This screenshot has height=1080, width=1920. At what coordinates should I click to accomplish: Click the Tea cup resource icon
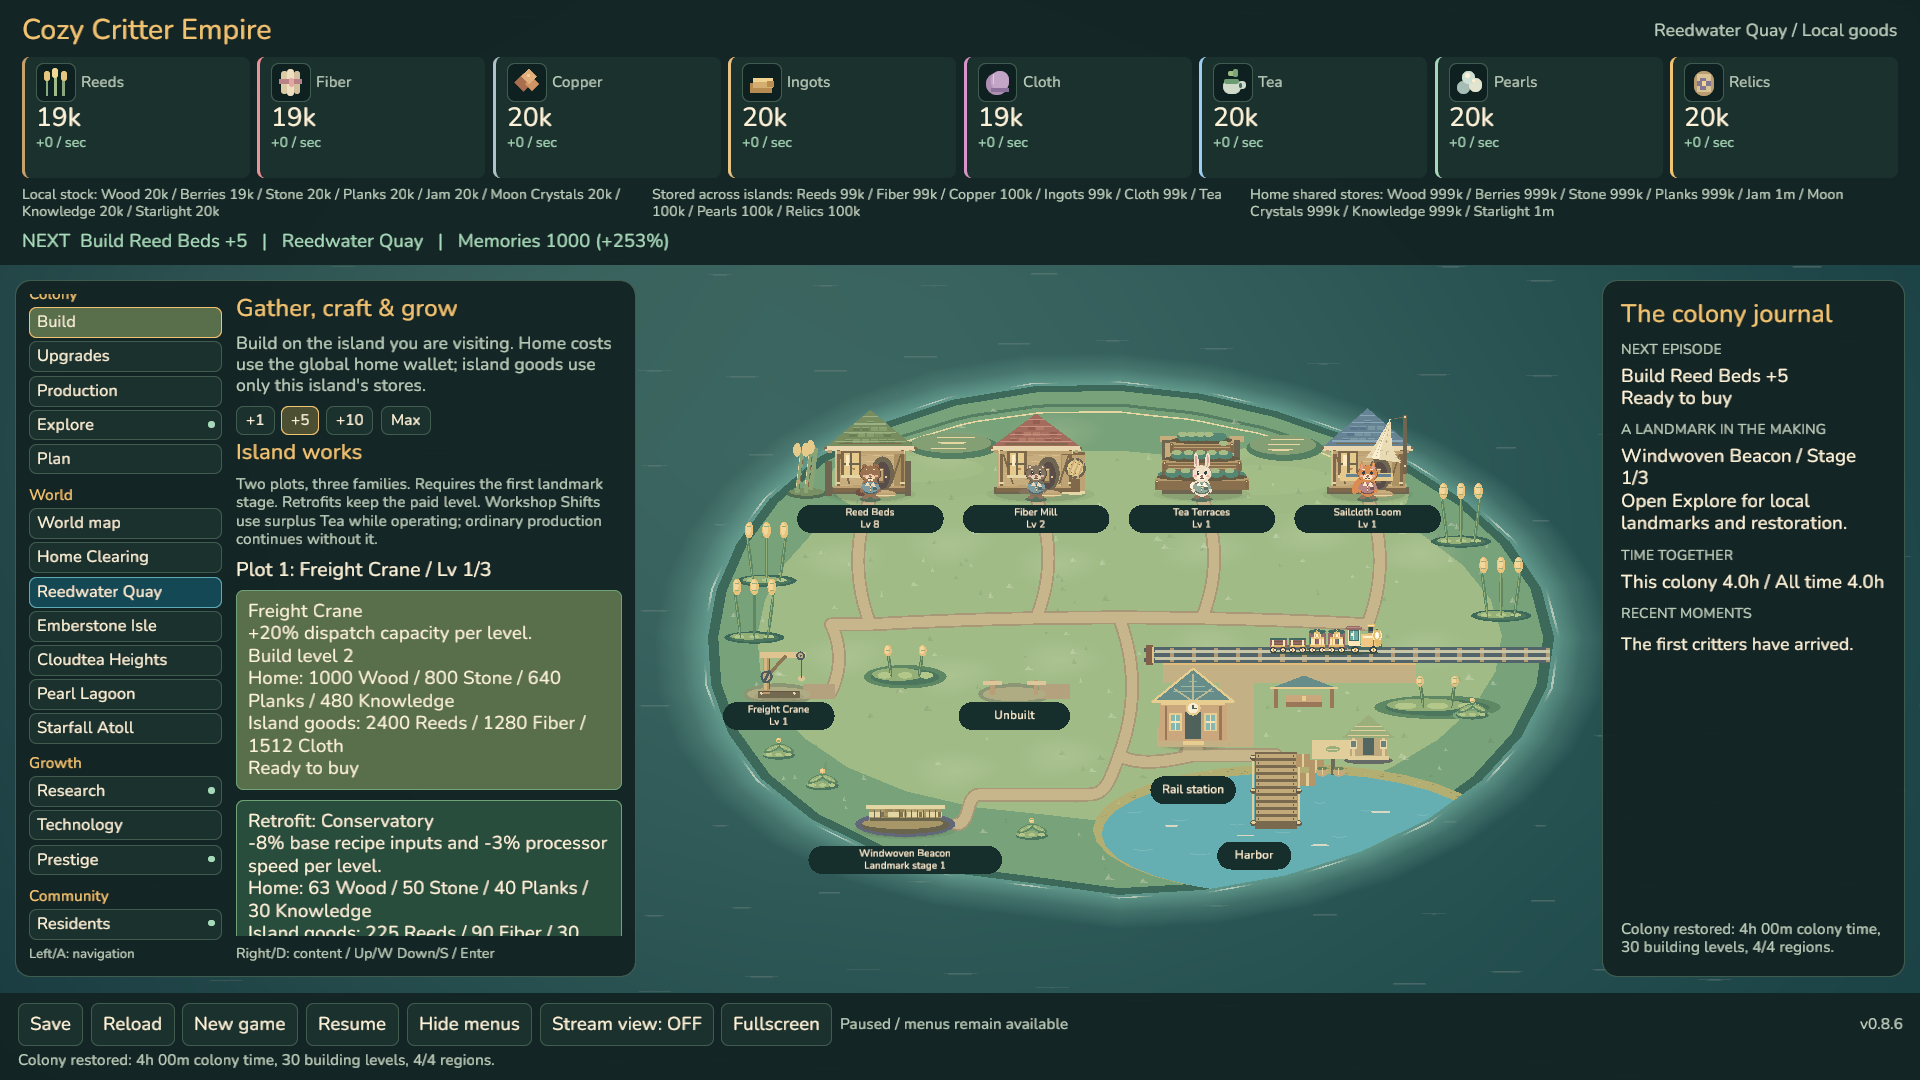[1232, 82]
